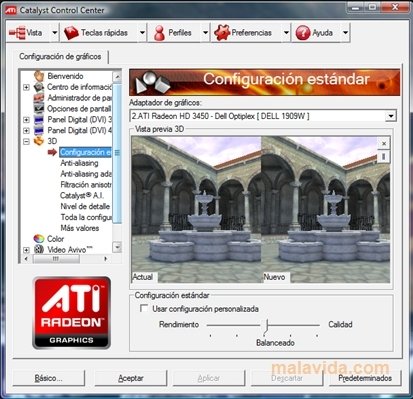
Task: Open Teclas rápidas red hotkey icon
Action: [x=71, y=33]
